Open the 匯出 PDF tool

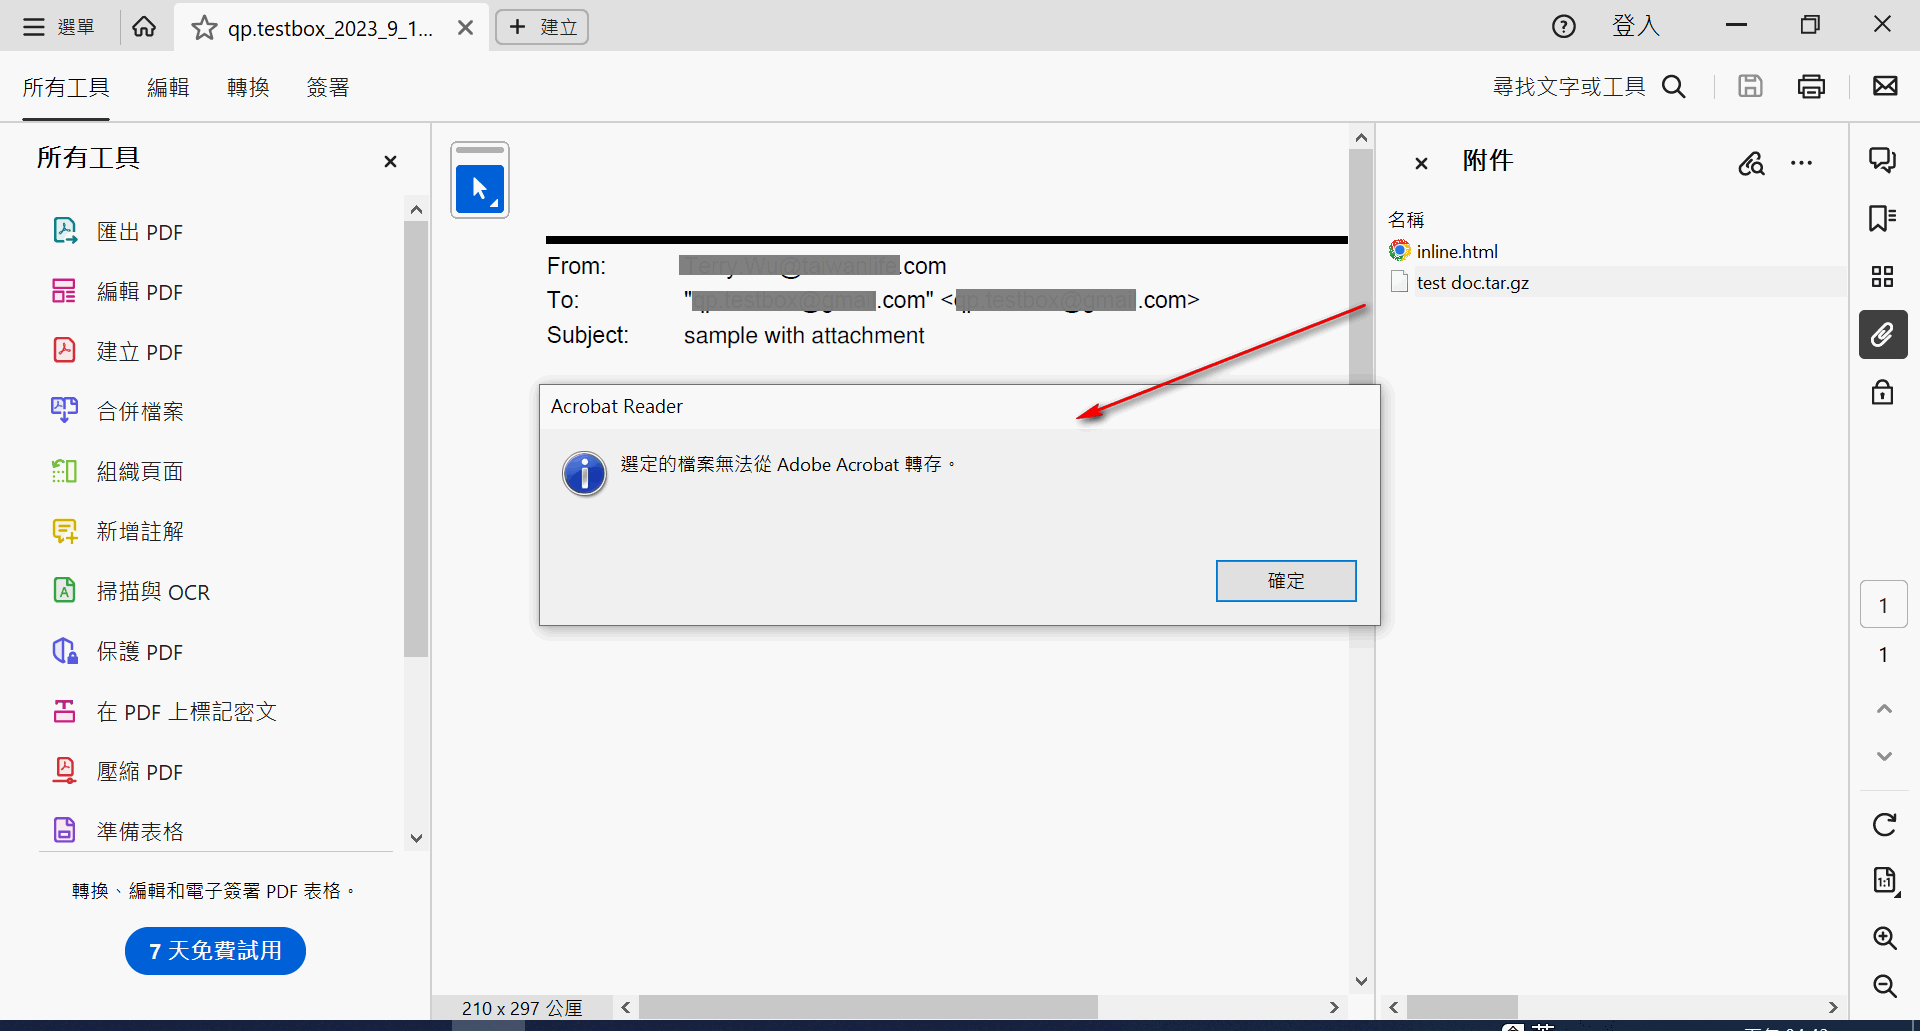click(118, 232)
